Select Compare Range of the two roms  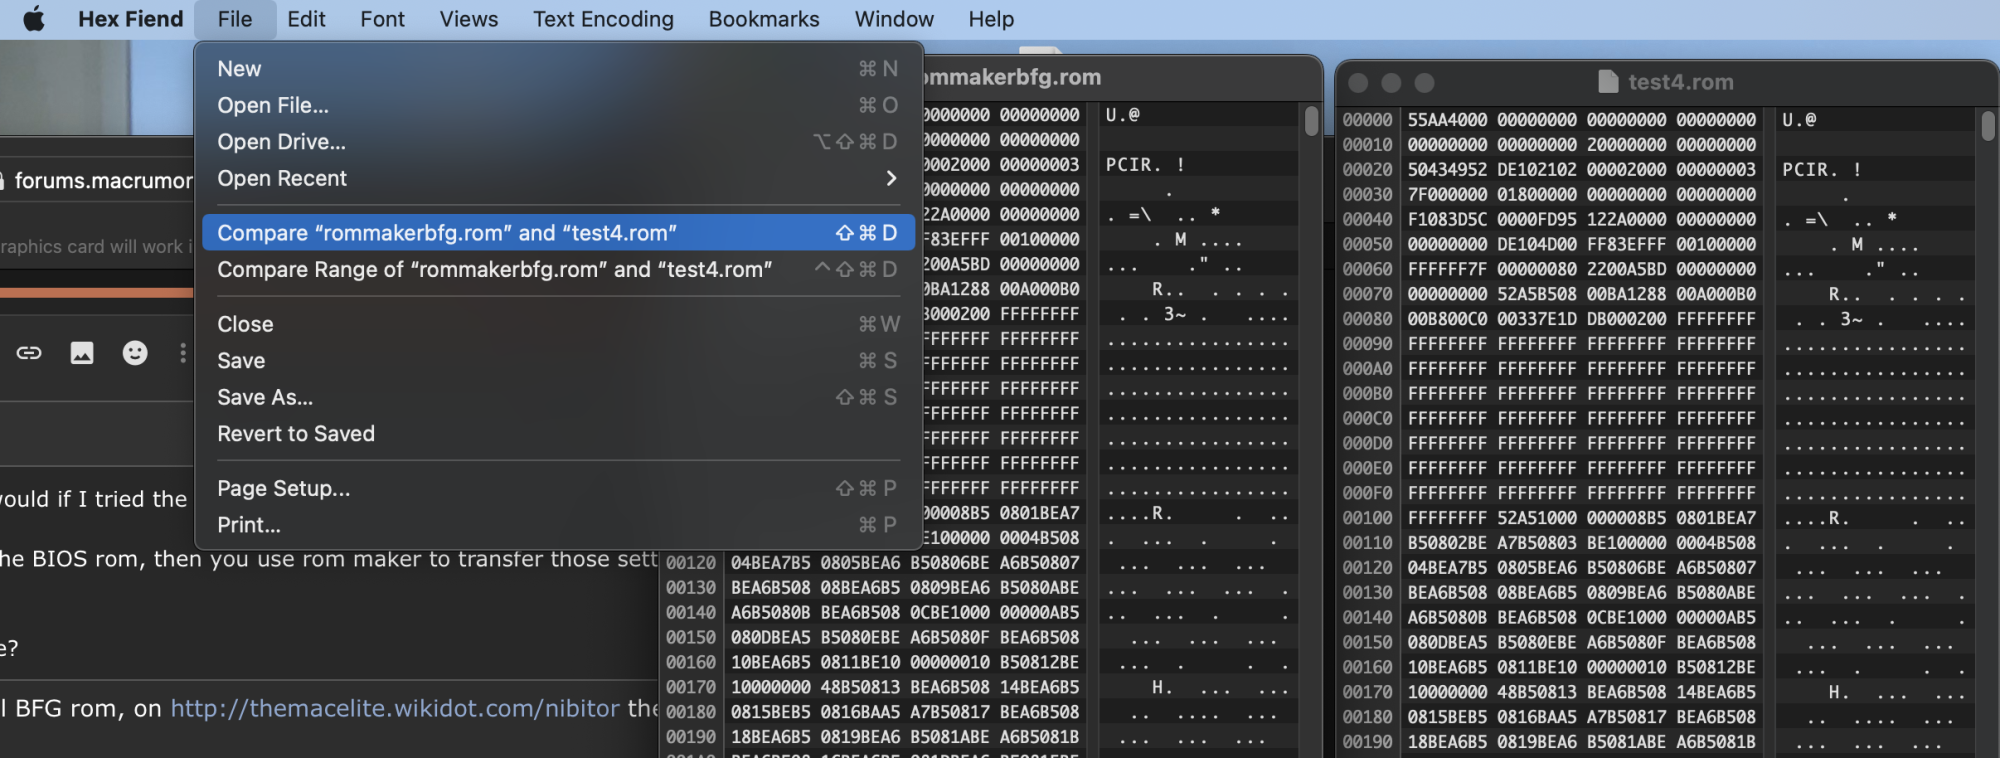tap(558, 269)
